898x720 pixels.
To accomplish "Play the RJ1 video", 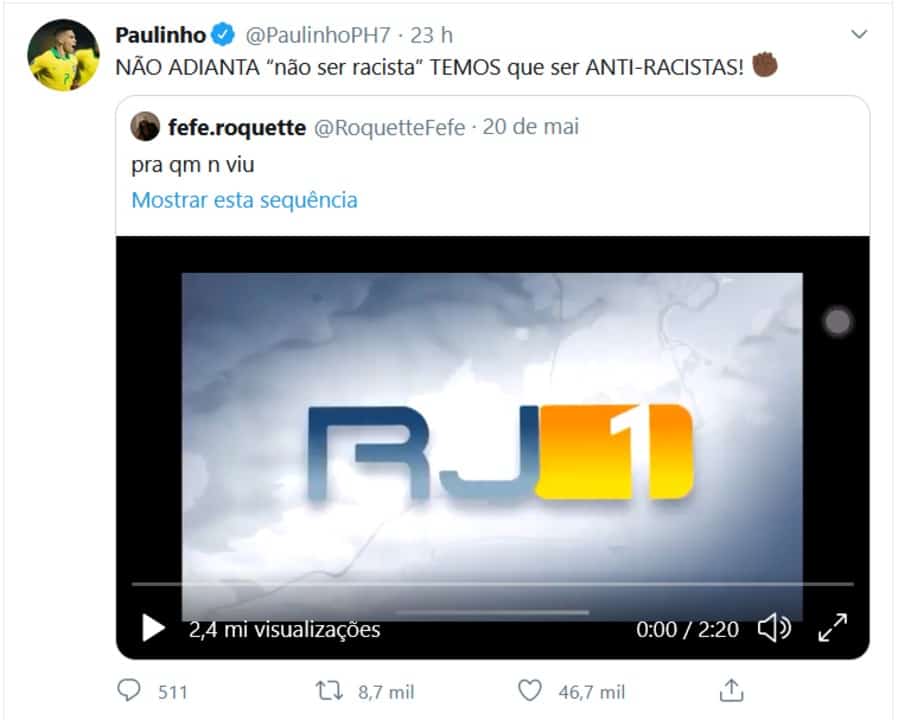I will 153,628.
